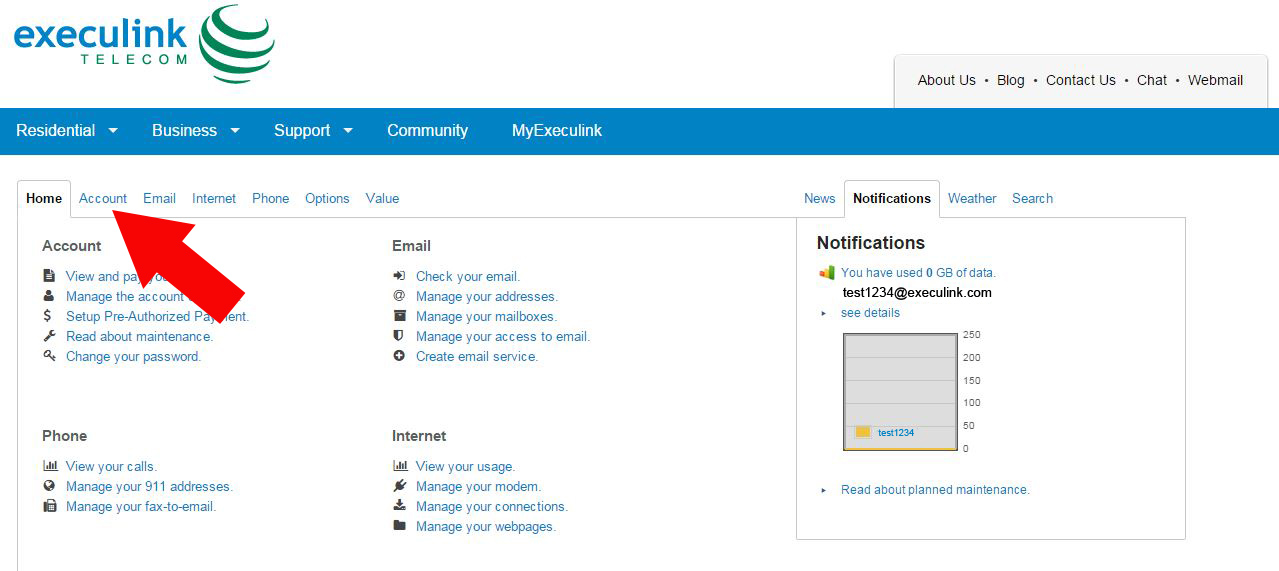Open the Weather tab

click(x=972, y=198)
